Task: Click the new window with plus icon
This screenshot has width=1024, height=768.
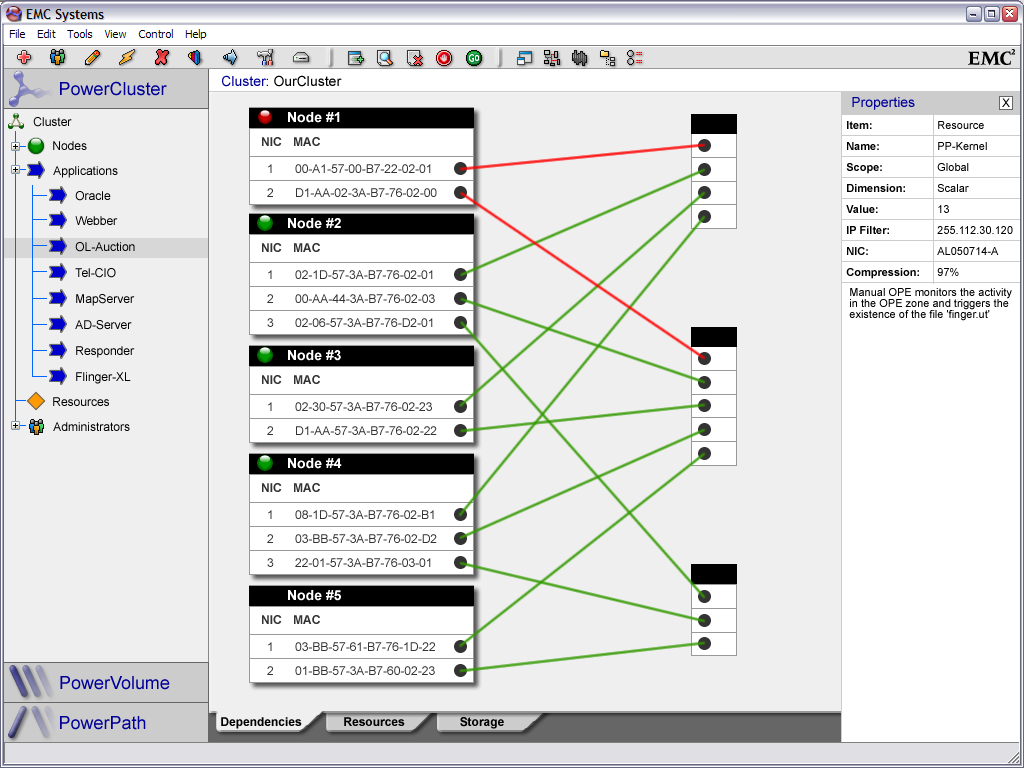Action: pyautogui.click(x=355, y=58)
